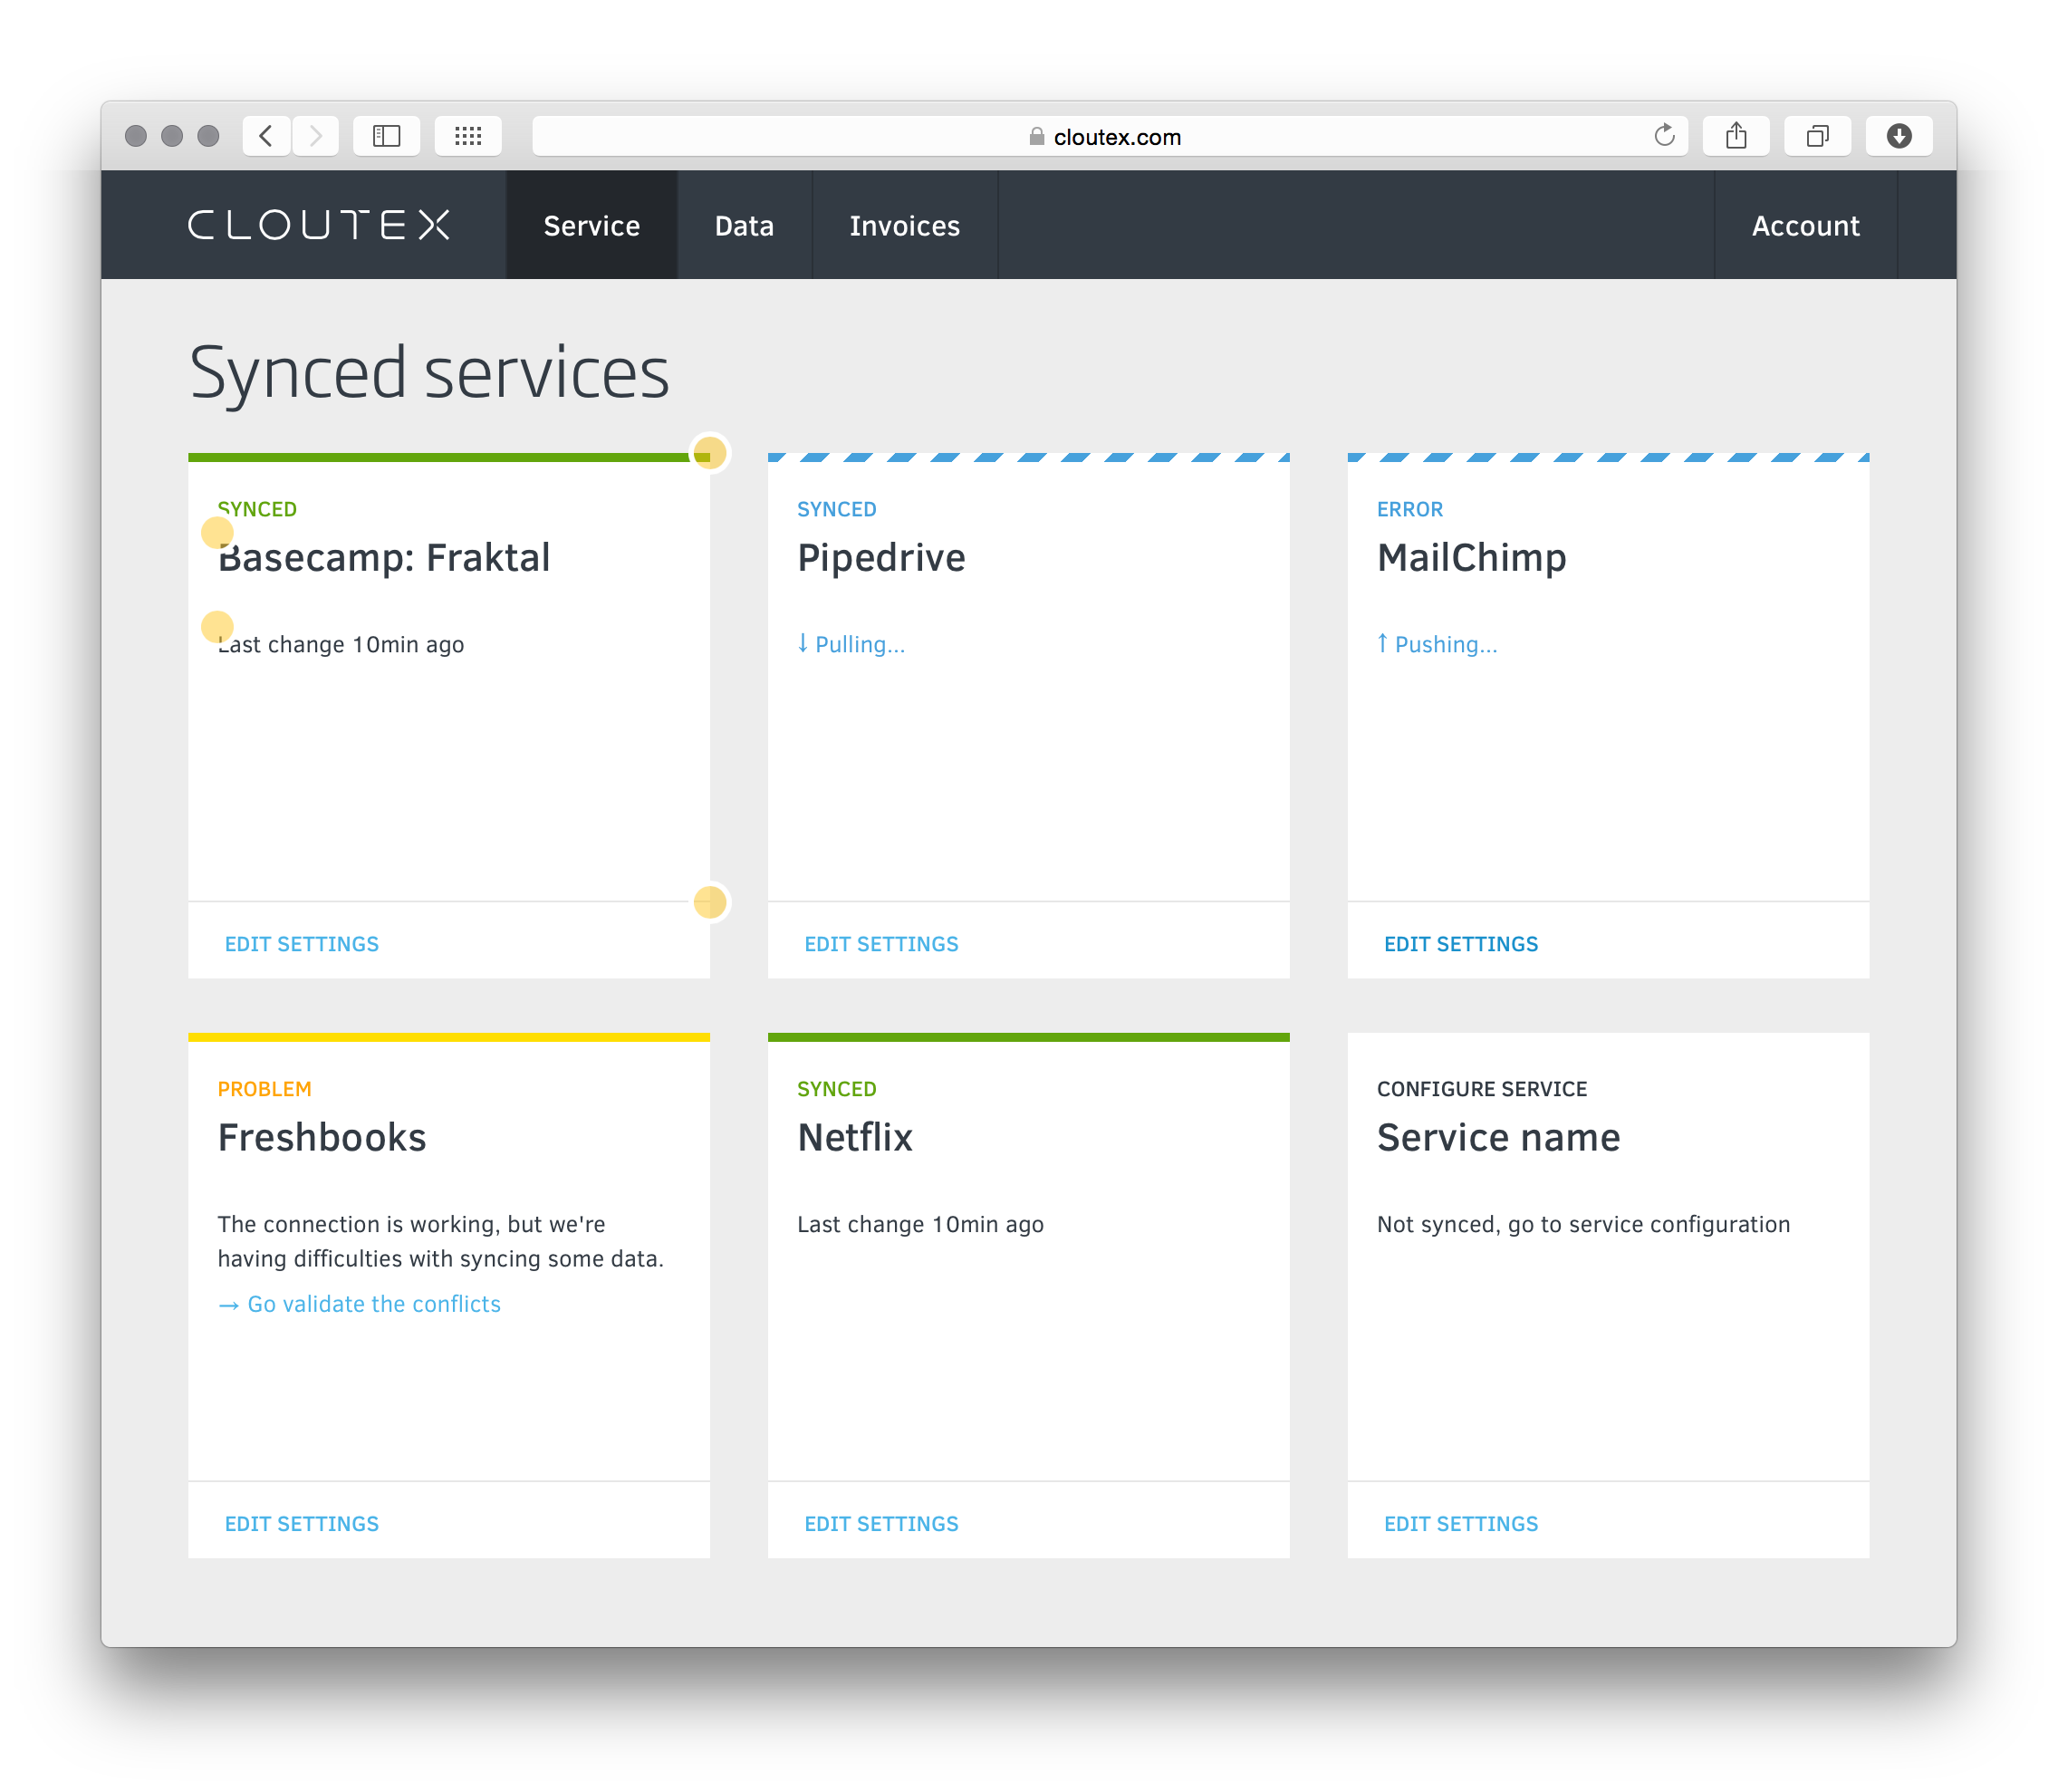This screenshot has height=1792, width=2058.
Task: Toggle the browser sidebar icon
Action: (x=387, y=136)
